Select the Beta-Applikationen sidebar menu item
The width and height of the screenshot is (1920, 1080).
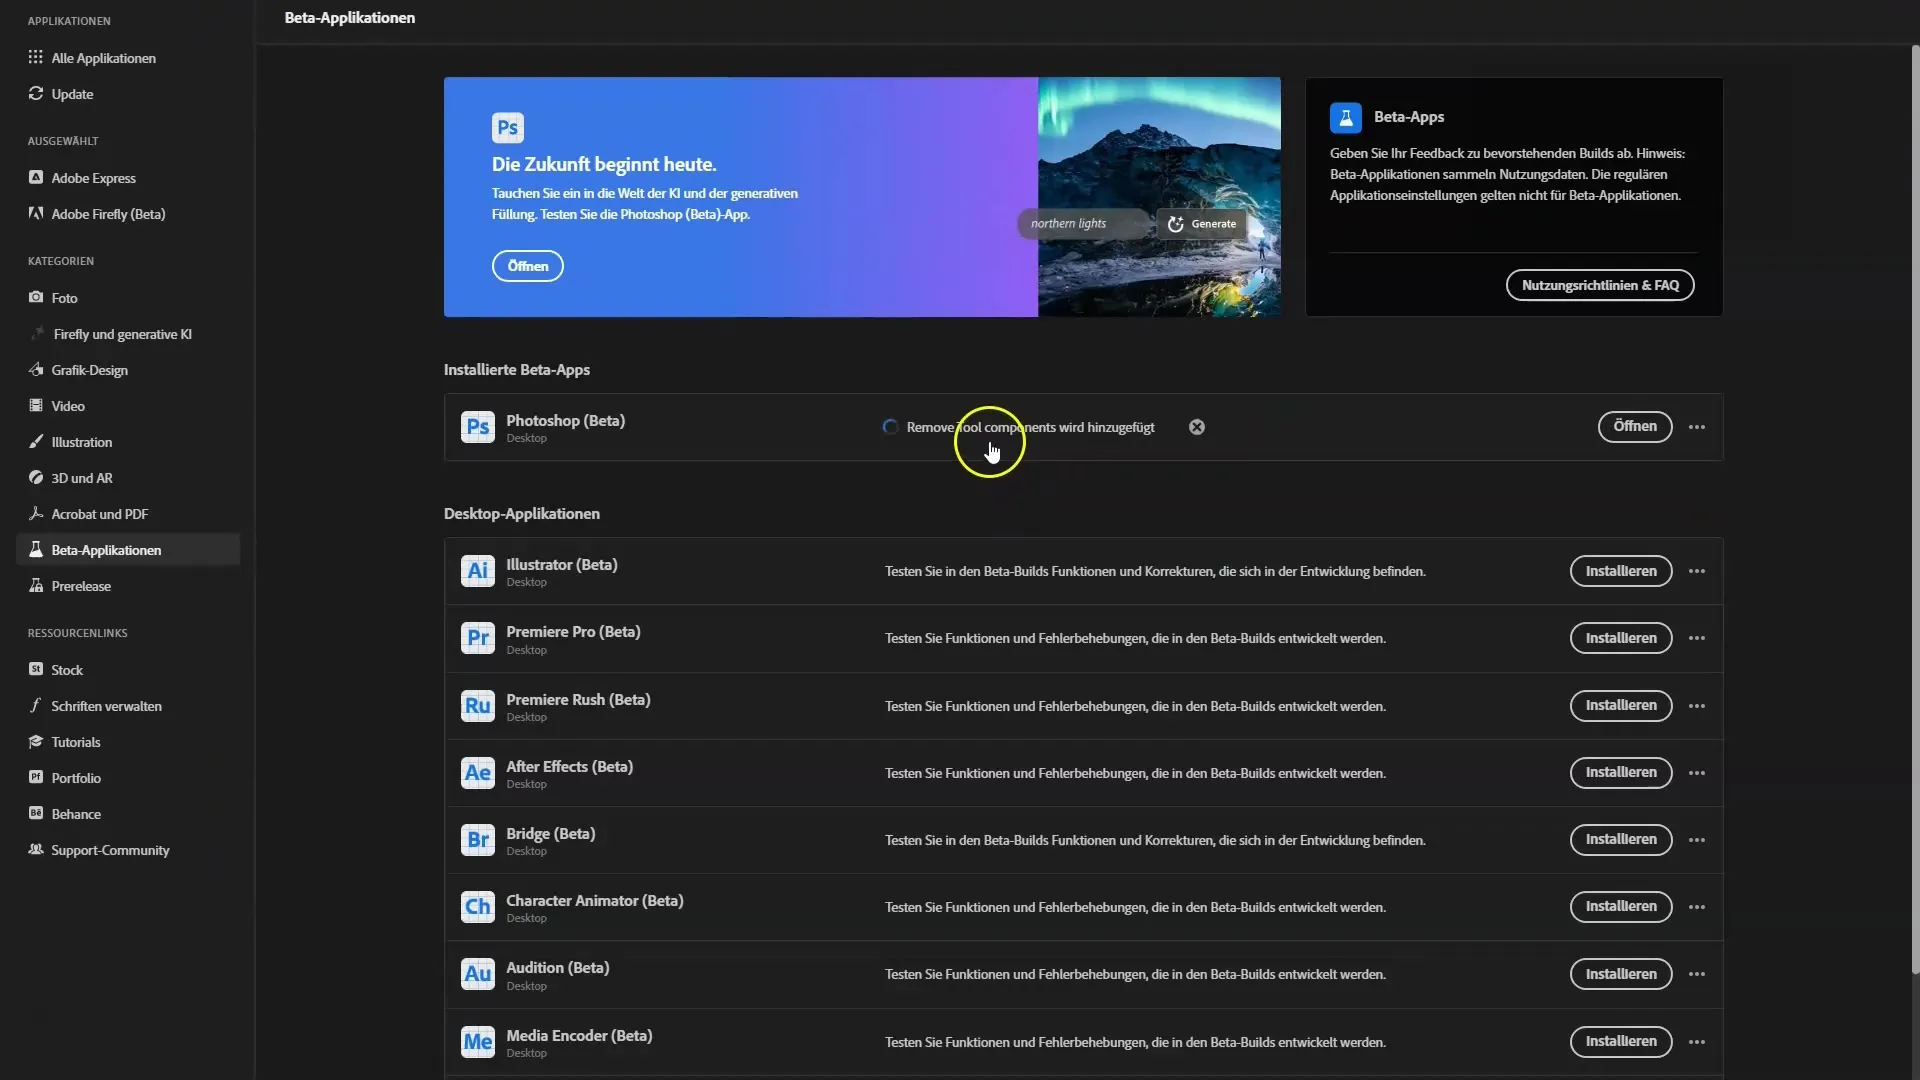click(105, 549)
